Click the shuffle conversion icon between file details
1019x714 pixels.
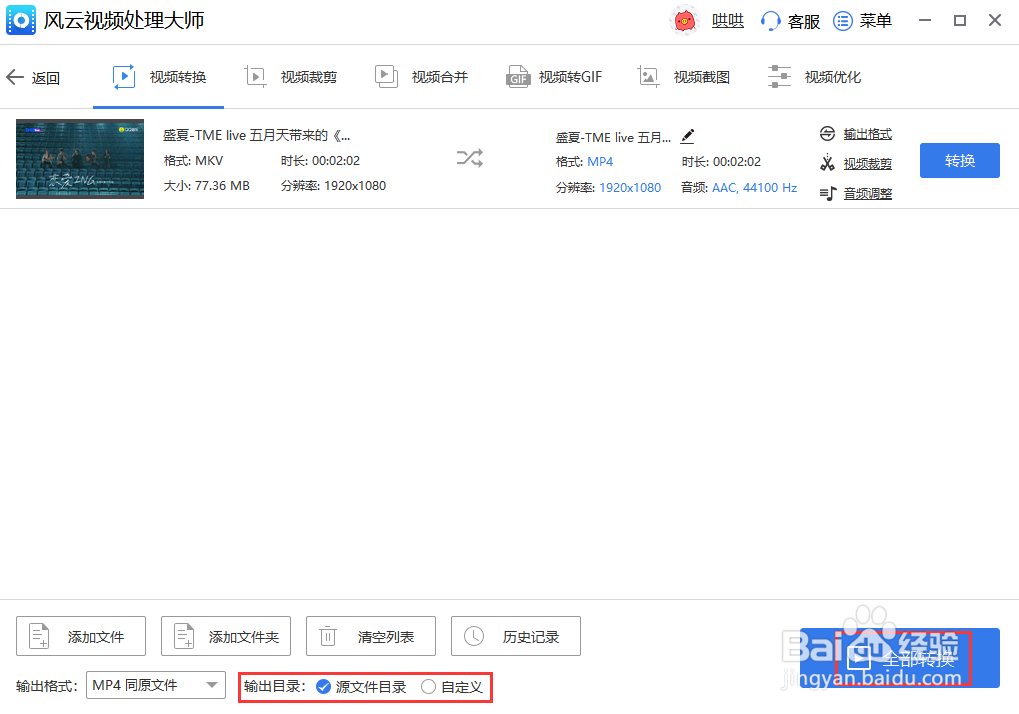469,159
